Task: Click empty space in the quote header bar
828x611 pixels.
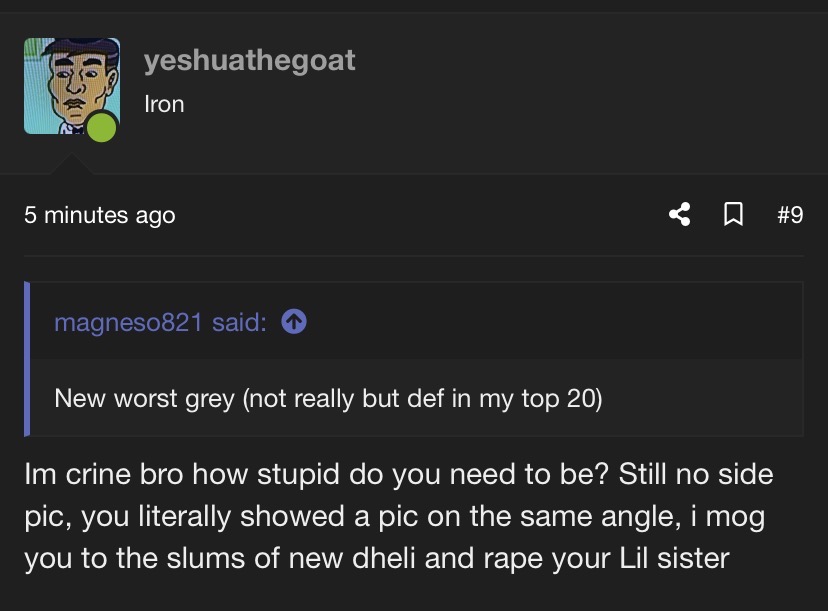Action: tap(550, 322)
